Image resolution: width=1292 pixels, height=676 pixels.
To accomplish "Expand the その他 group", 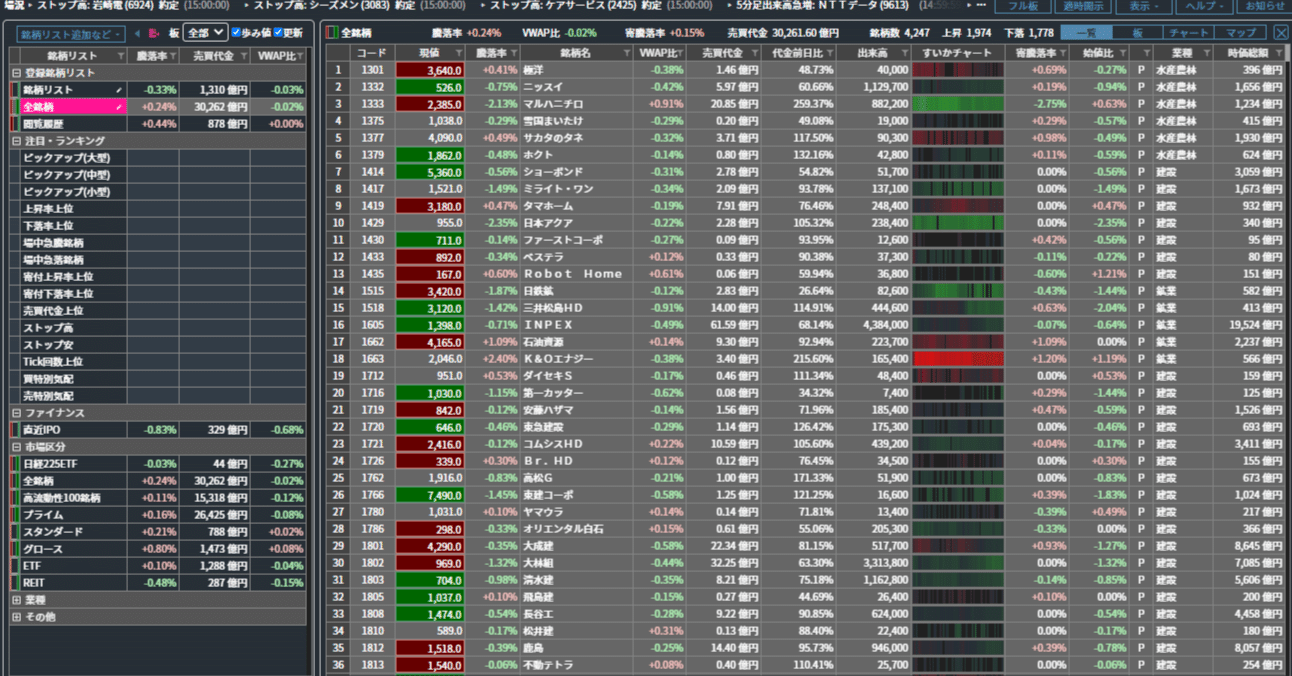I will tap(16, 617).
